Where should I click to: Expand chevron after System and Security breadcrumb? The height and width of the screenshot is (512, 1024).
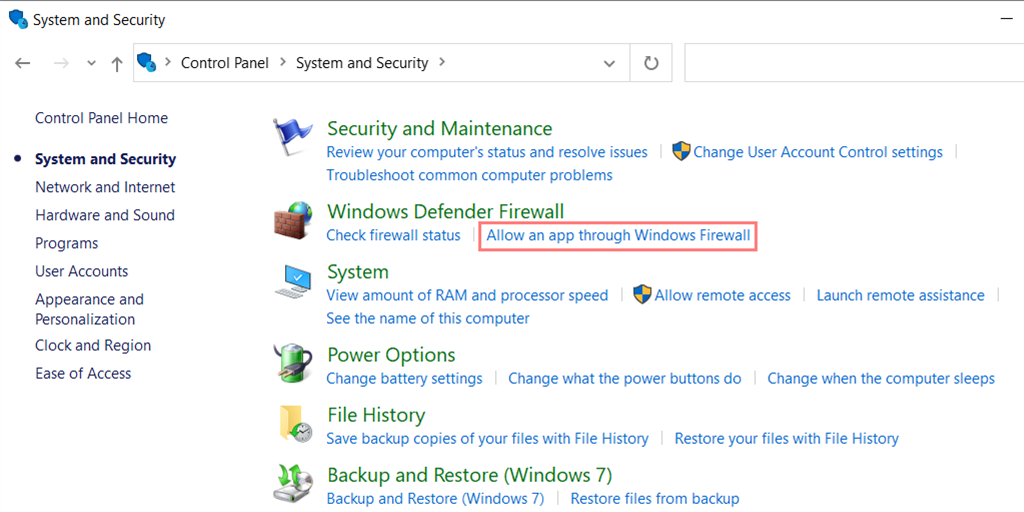pyautogui.click(x=442, y=63)
